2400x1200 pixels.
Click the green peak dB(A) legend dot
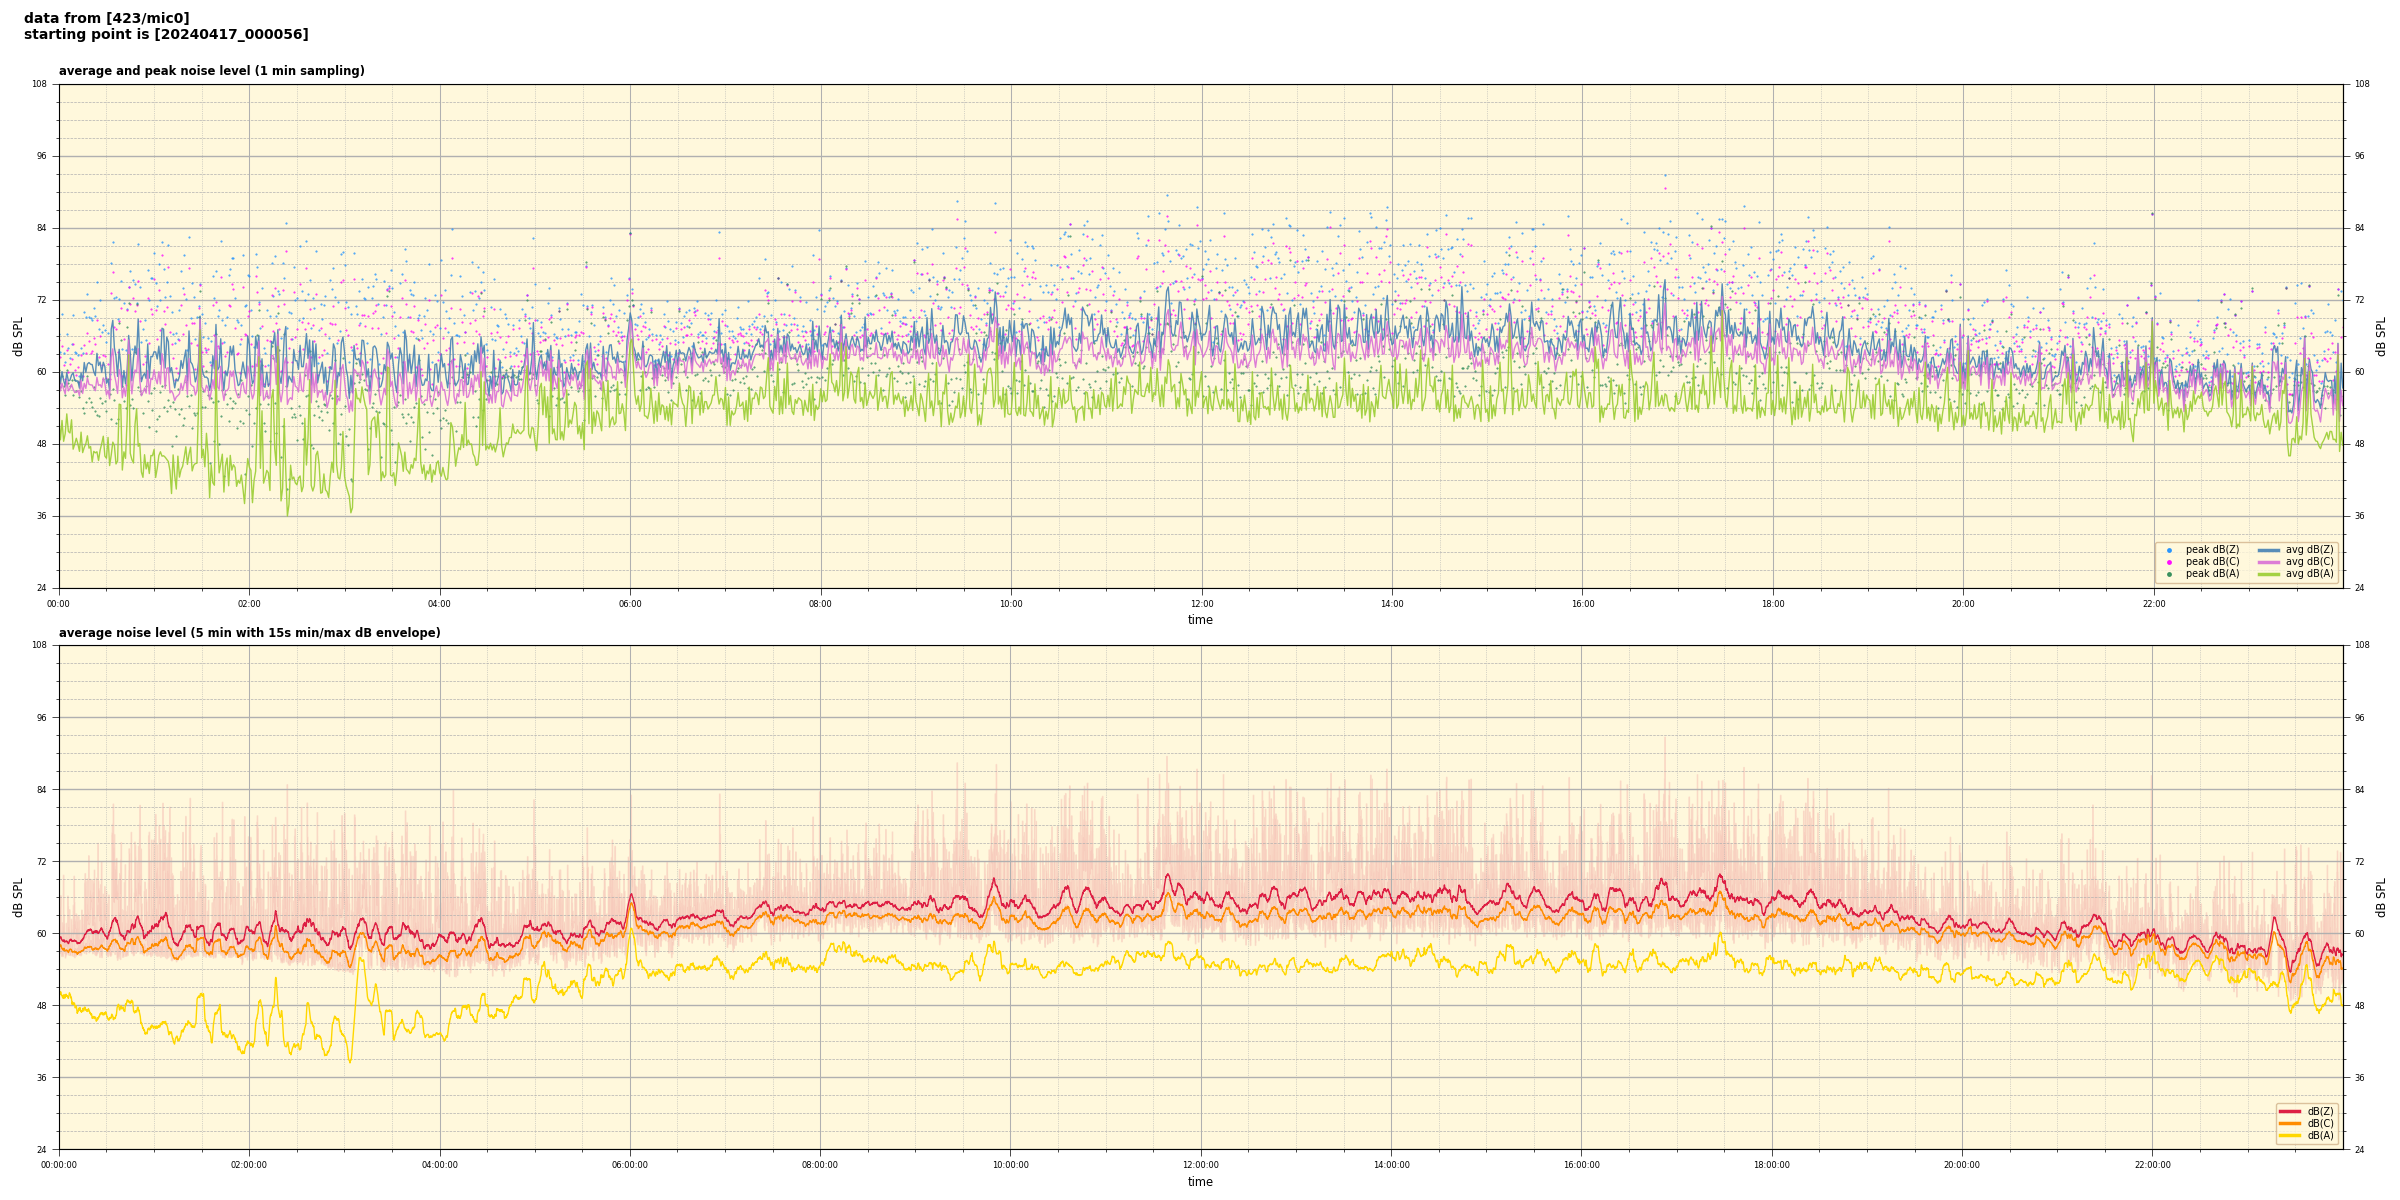[2169, 574]
